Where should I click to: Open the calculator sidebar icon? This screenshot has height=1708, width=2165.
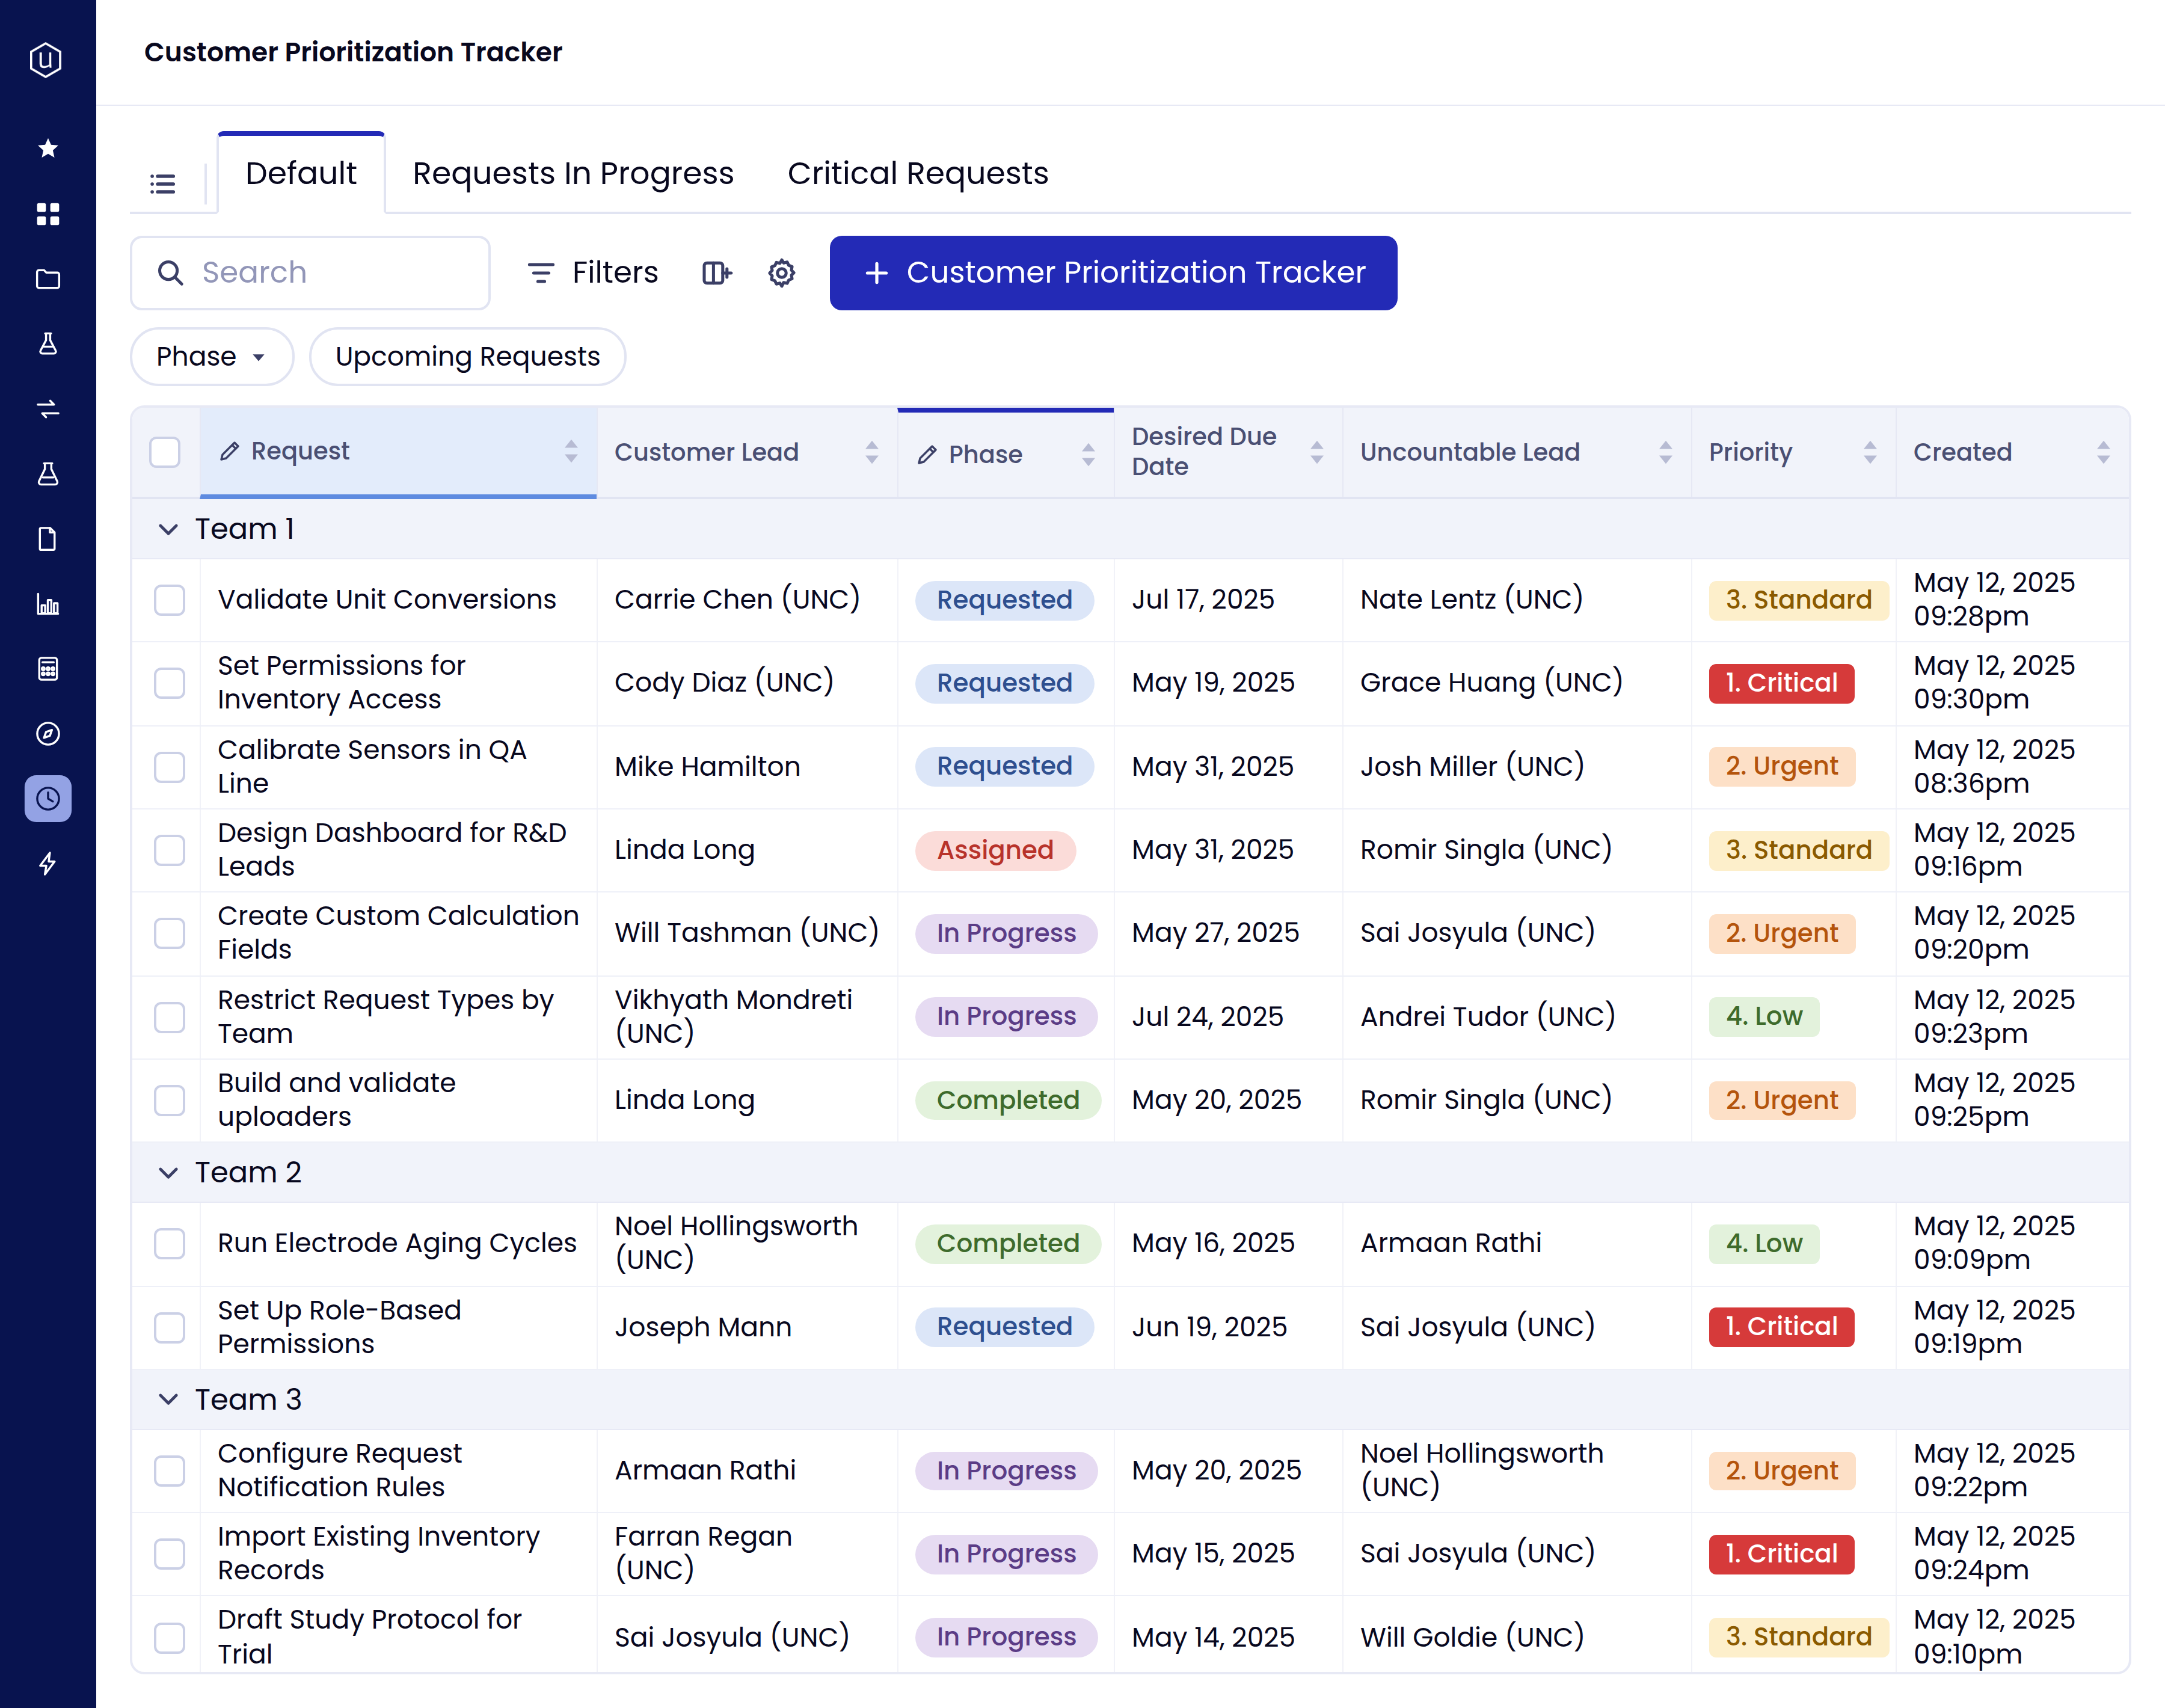47,669
